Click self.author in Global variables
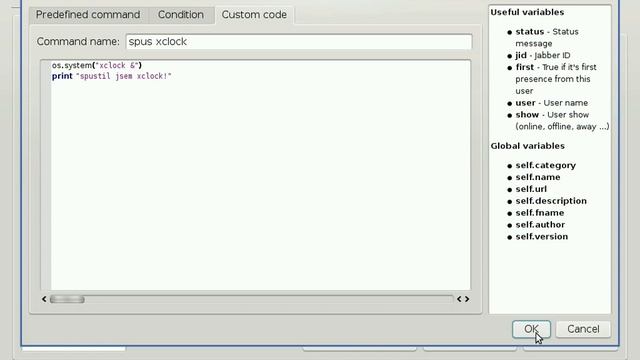Image resolution: width=640 pixels, height=360 pixels. coord(540,224)
